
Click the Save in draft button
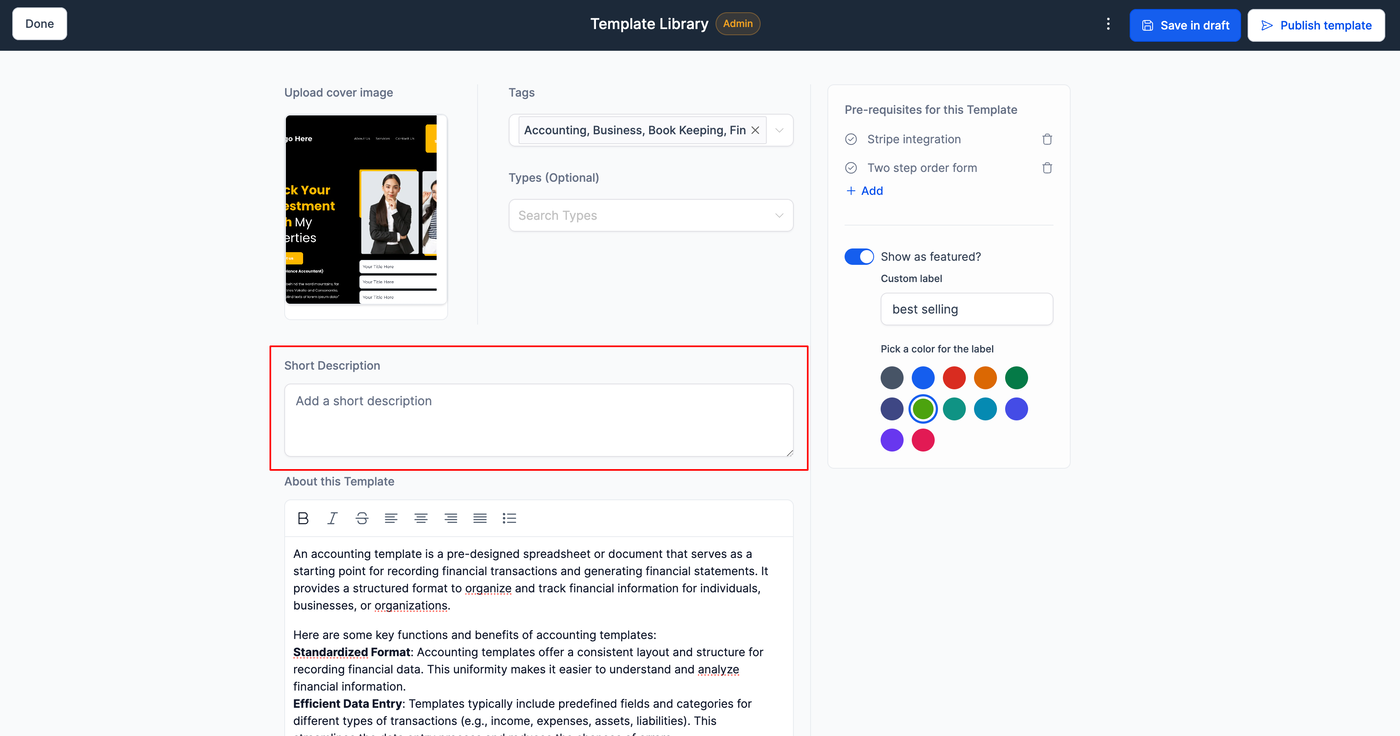[x=1185, y=25]
